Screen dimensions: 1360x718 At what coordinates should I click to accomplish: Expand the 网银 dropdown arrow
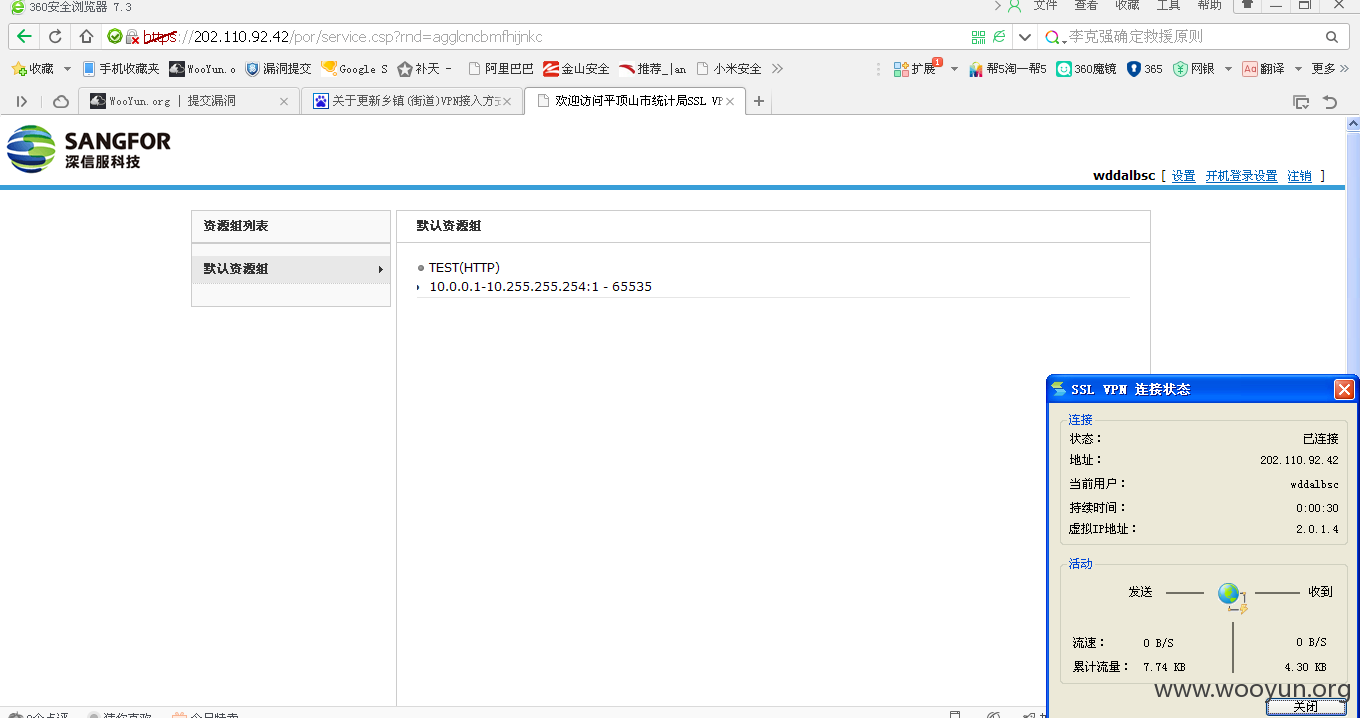point(1226,69)
